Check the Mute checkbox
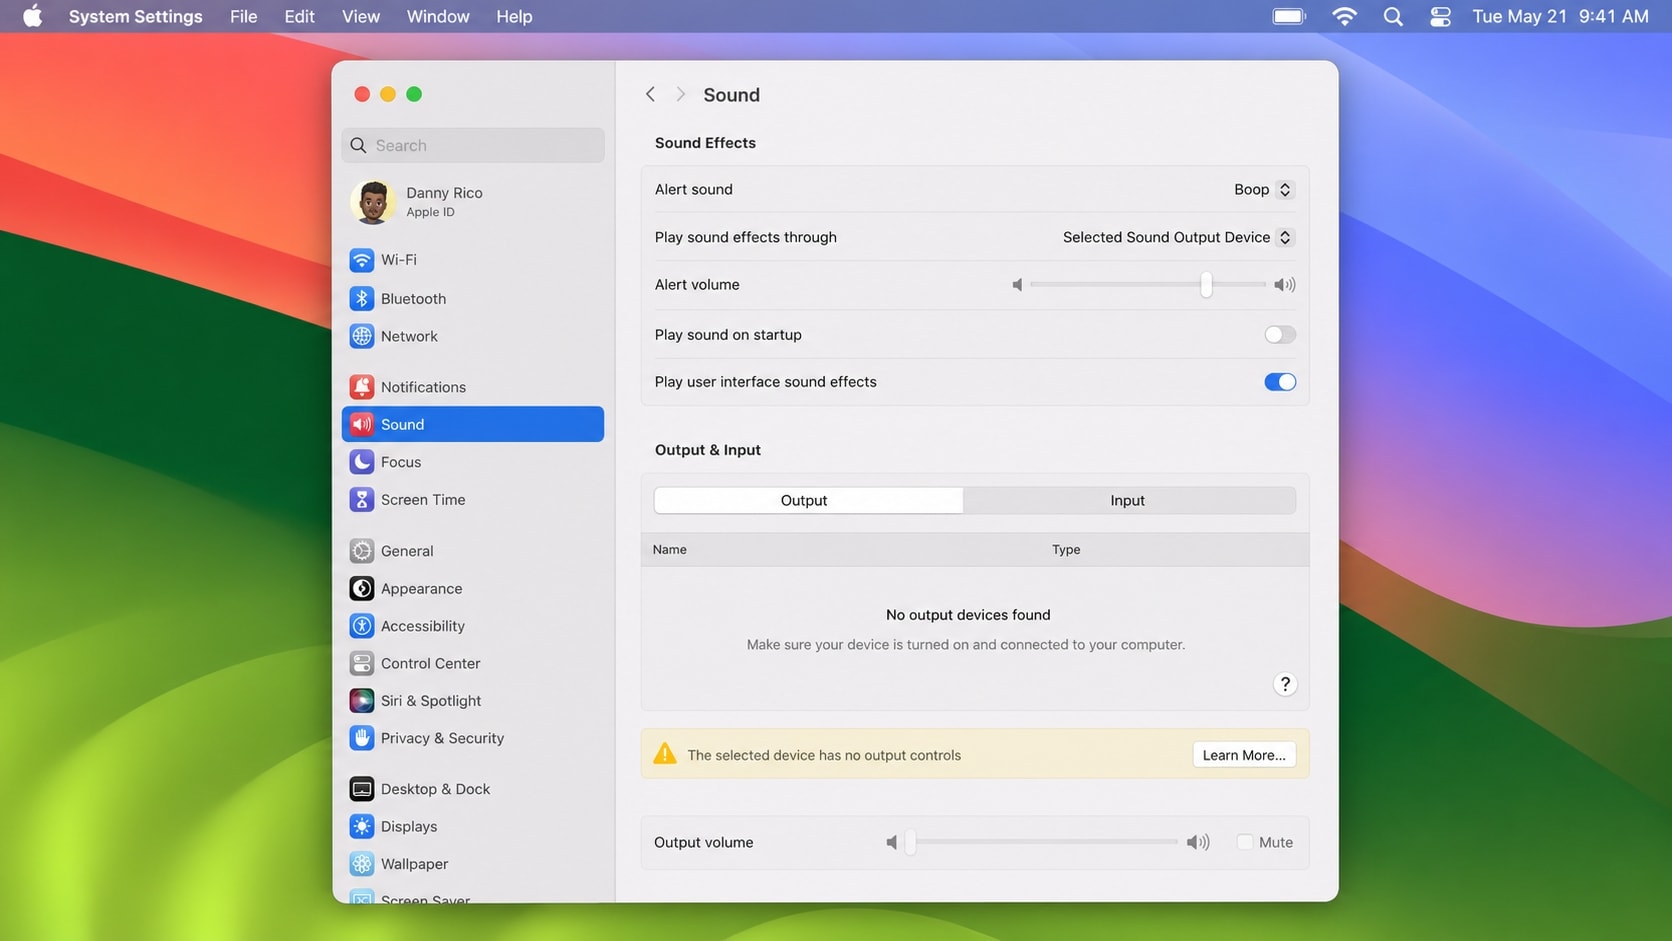This screenshot has width=1672, height=941. click(1245, 842)
